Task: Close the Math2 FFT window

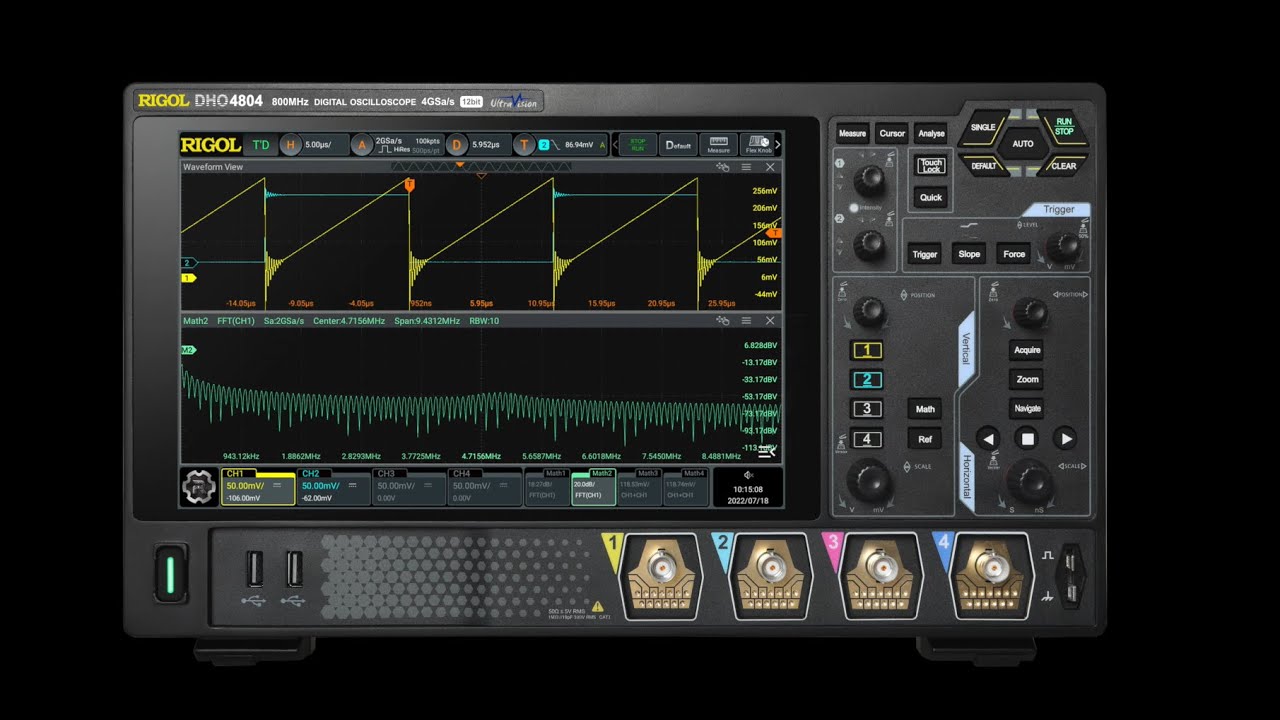Action: [x=770, y=321]
